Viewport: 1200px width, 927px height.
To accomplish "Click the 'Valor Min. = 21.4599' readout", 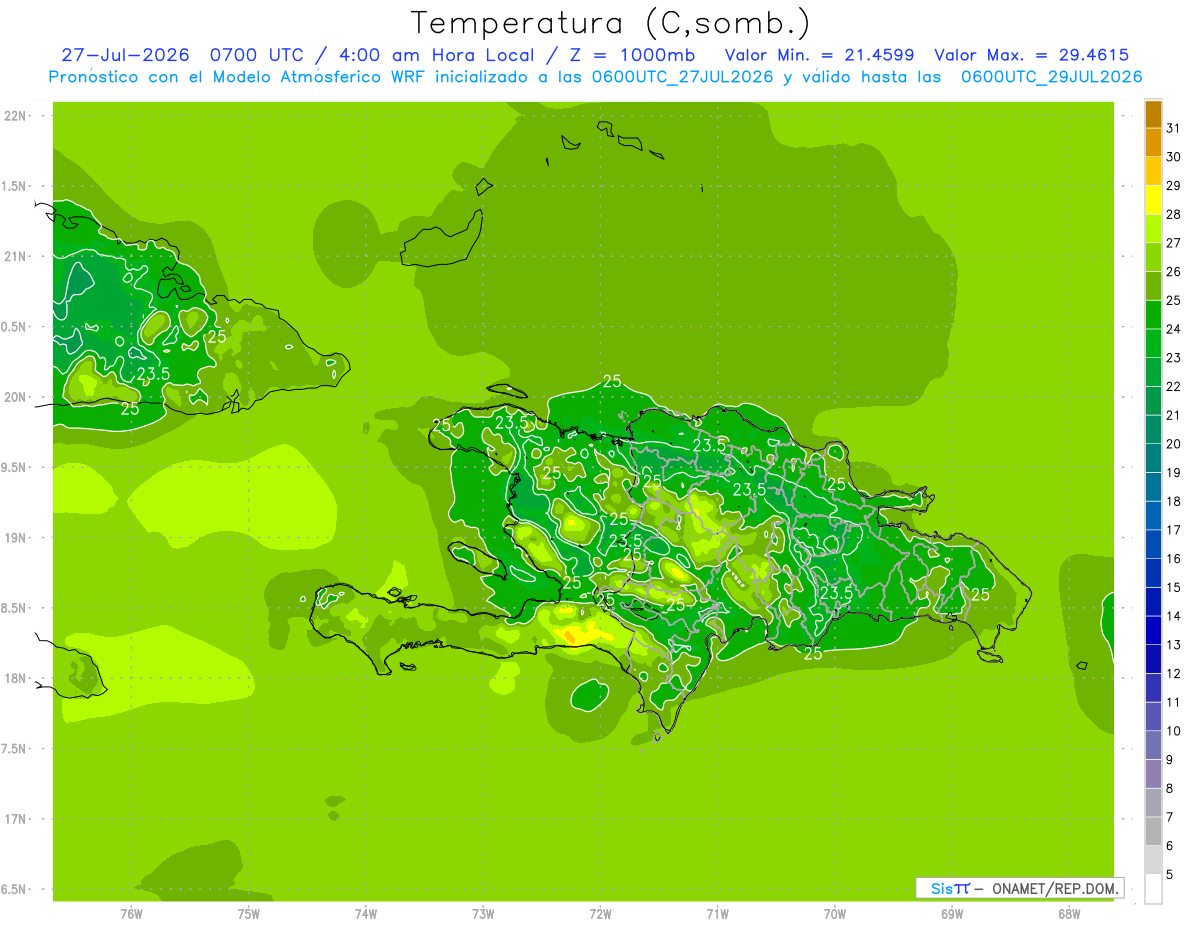I will 819,55.
